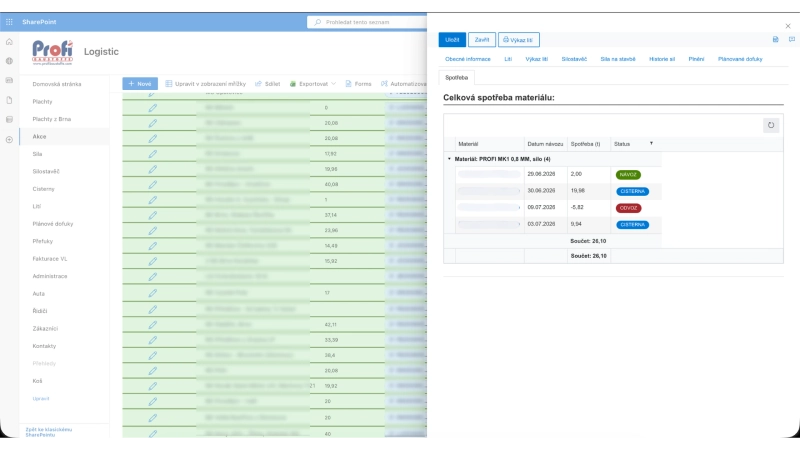
Task: Click pencil icon for row with value 40,08
Action: [153, 184]
